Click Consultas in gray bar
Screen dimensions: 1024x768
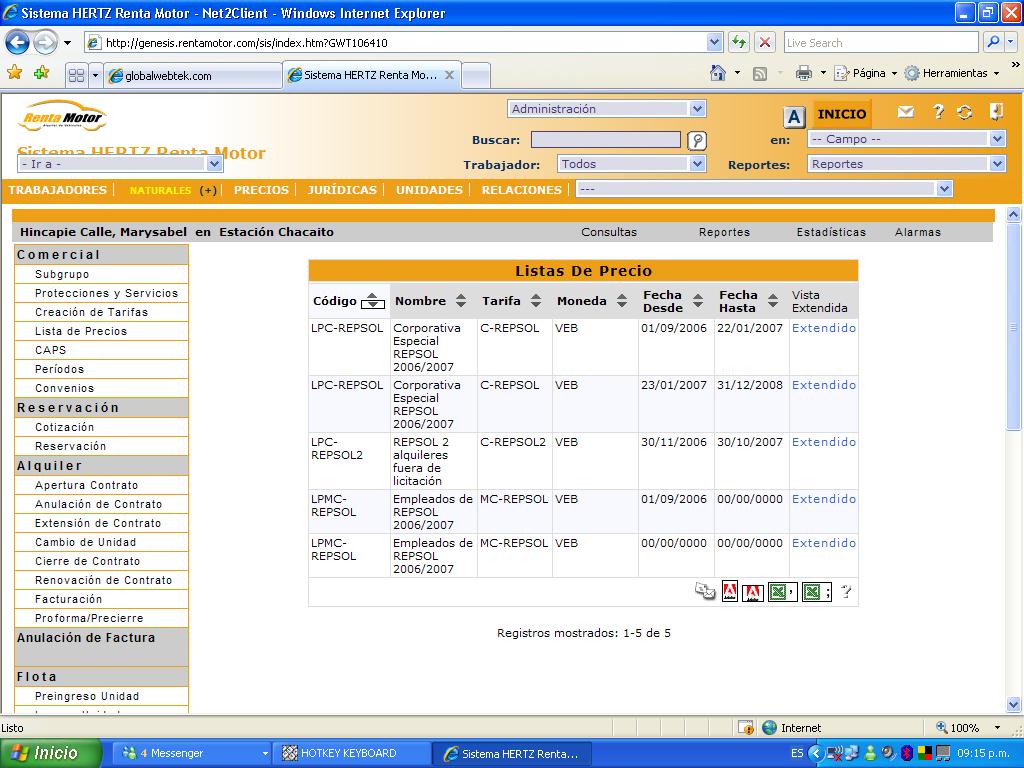point(609,232)
